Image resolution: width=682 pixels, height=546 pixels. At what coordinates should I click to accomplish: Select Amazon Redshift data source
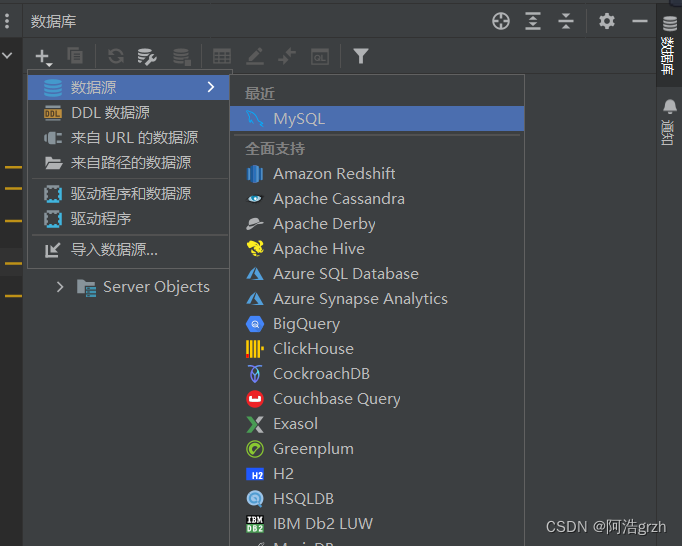tap(377, 174)
